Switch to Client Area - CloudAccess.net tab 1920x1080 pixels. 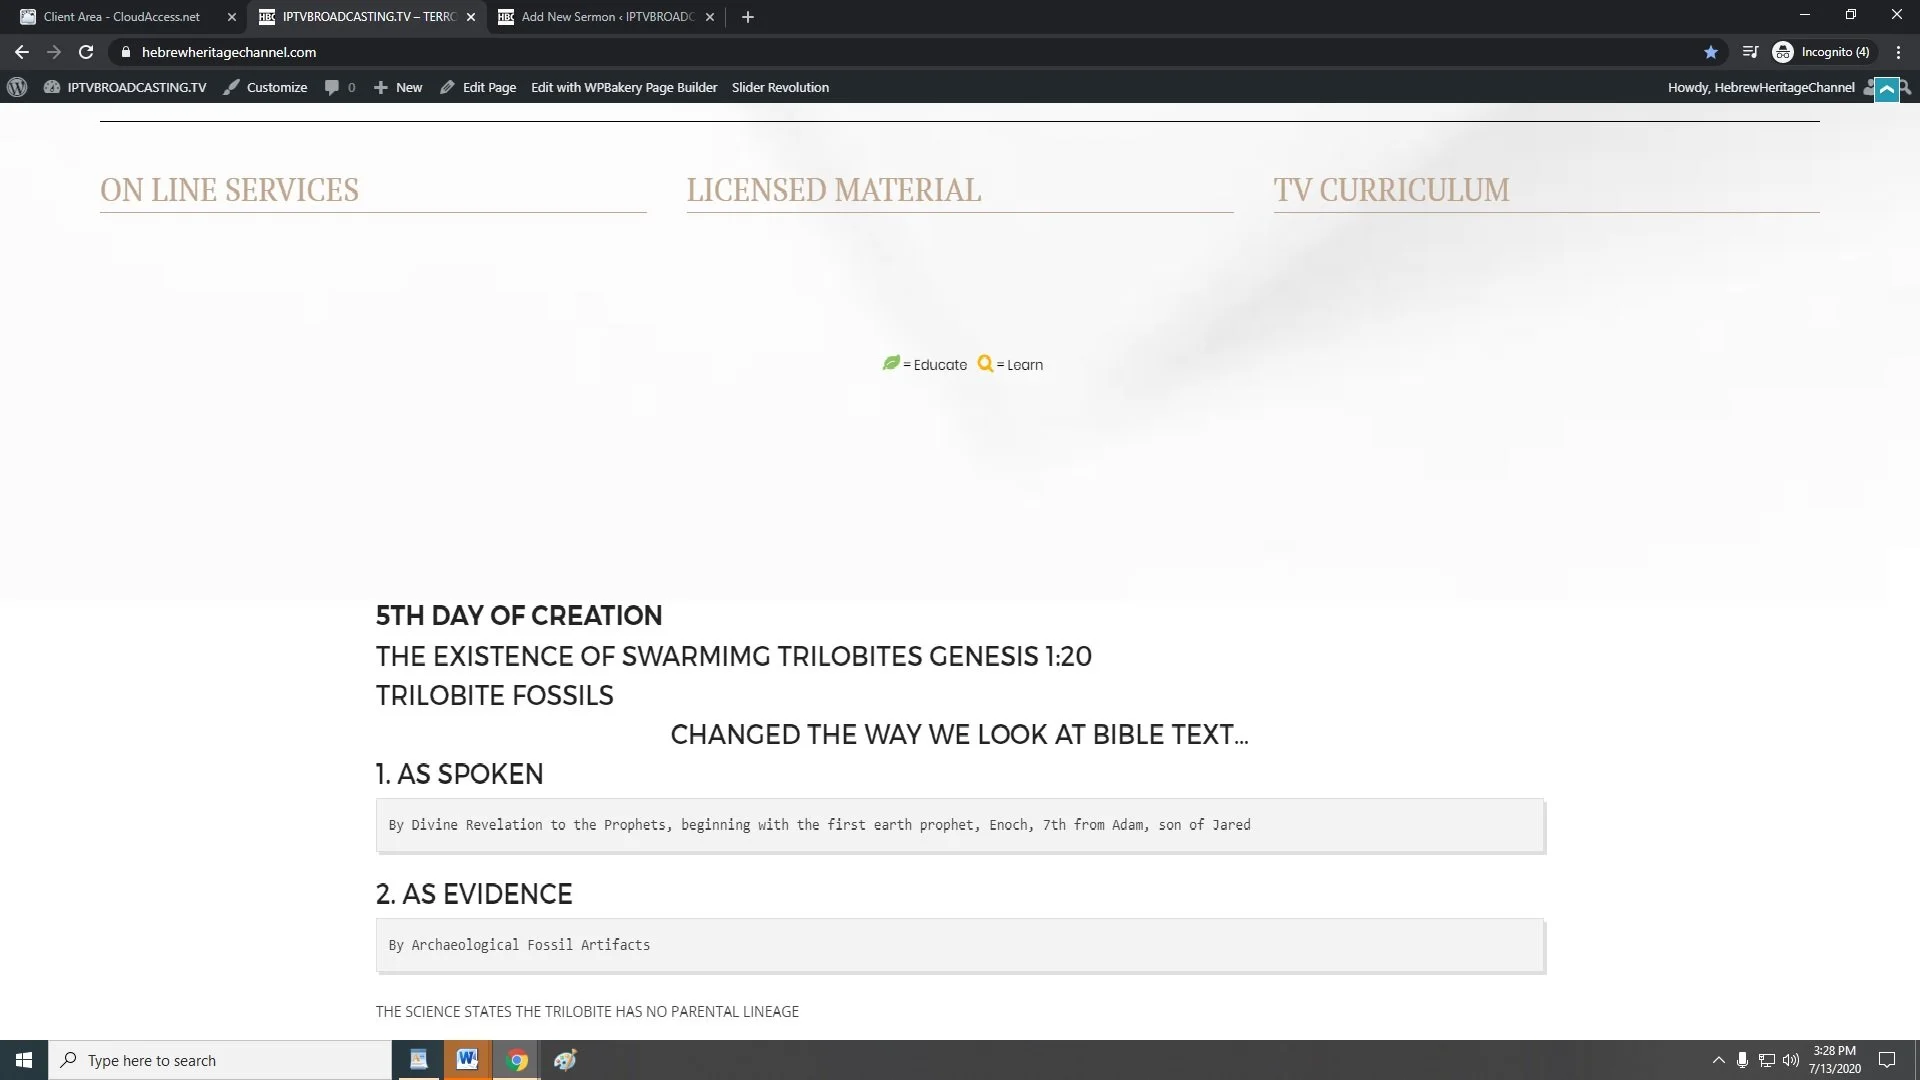click(x=124, y=17)
